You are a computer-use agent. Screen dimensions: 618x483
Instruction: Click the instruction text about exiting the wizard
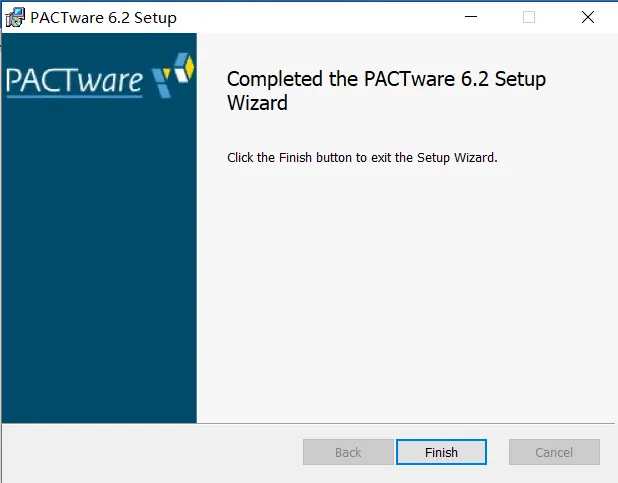pos(362,157)
